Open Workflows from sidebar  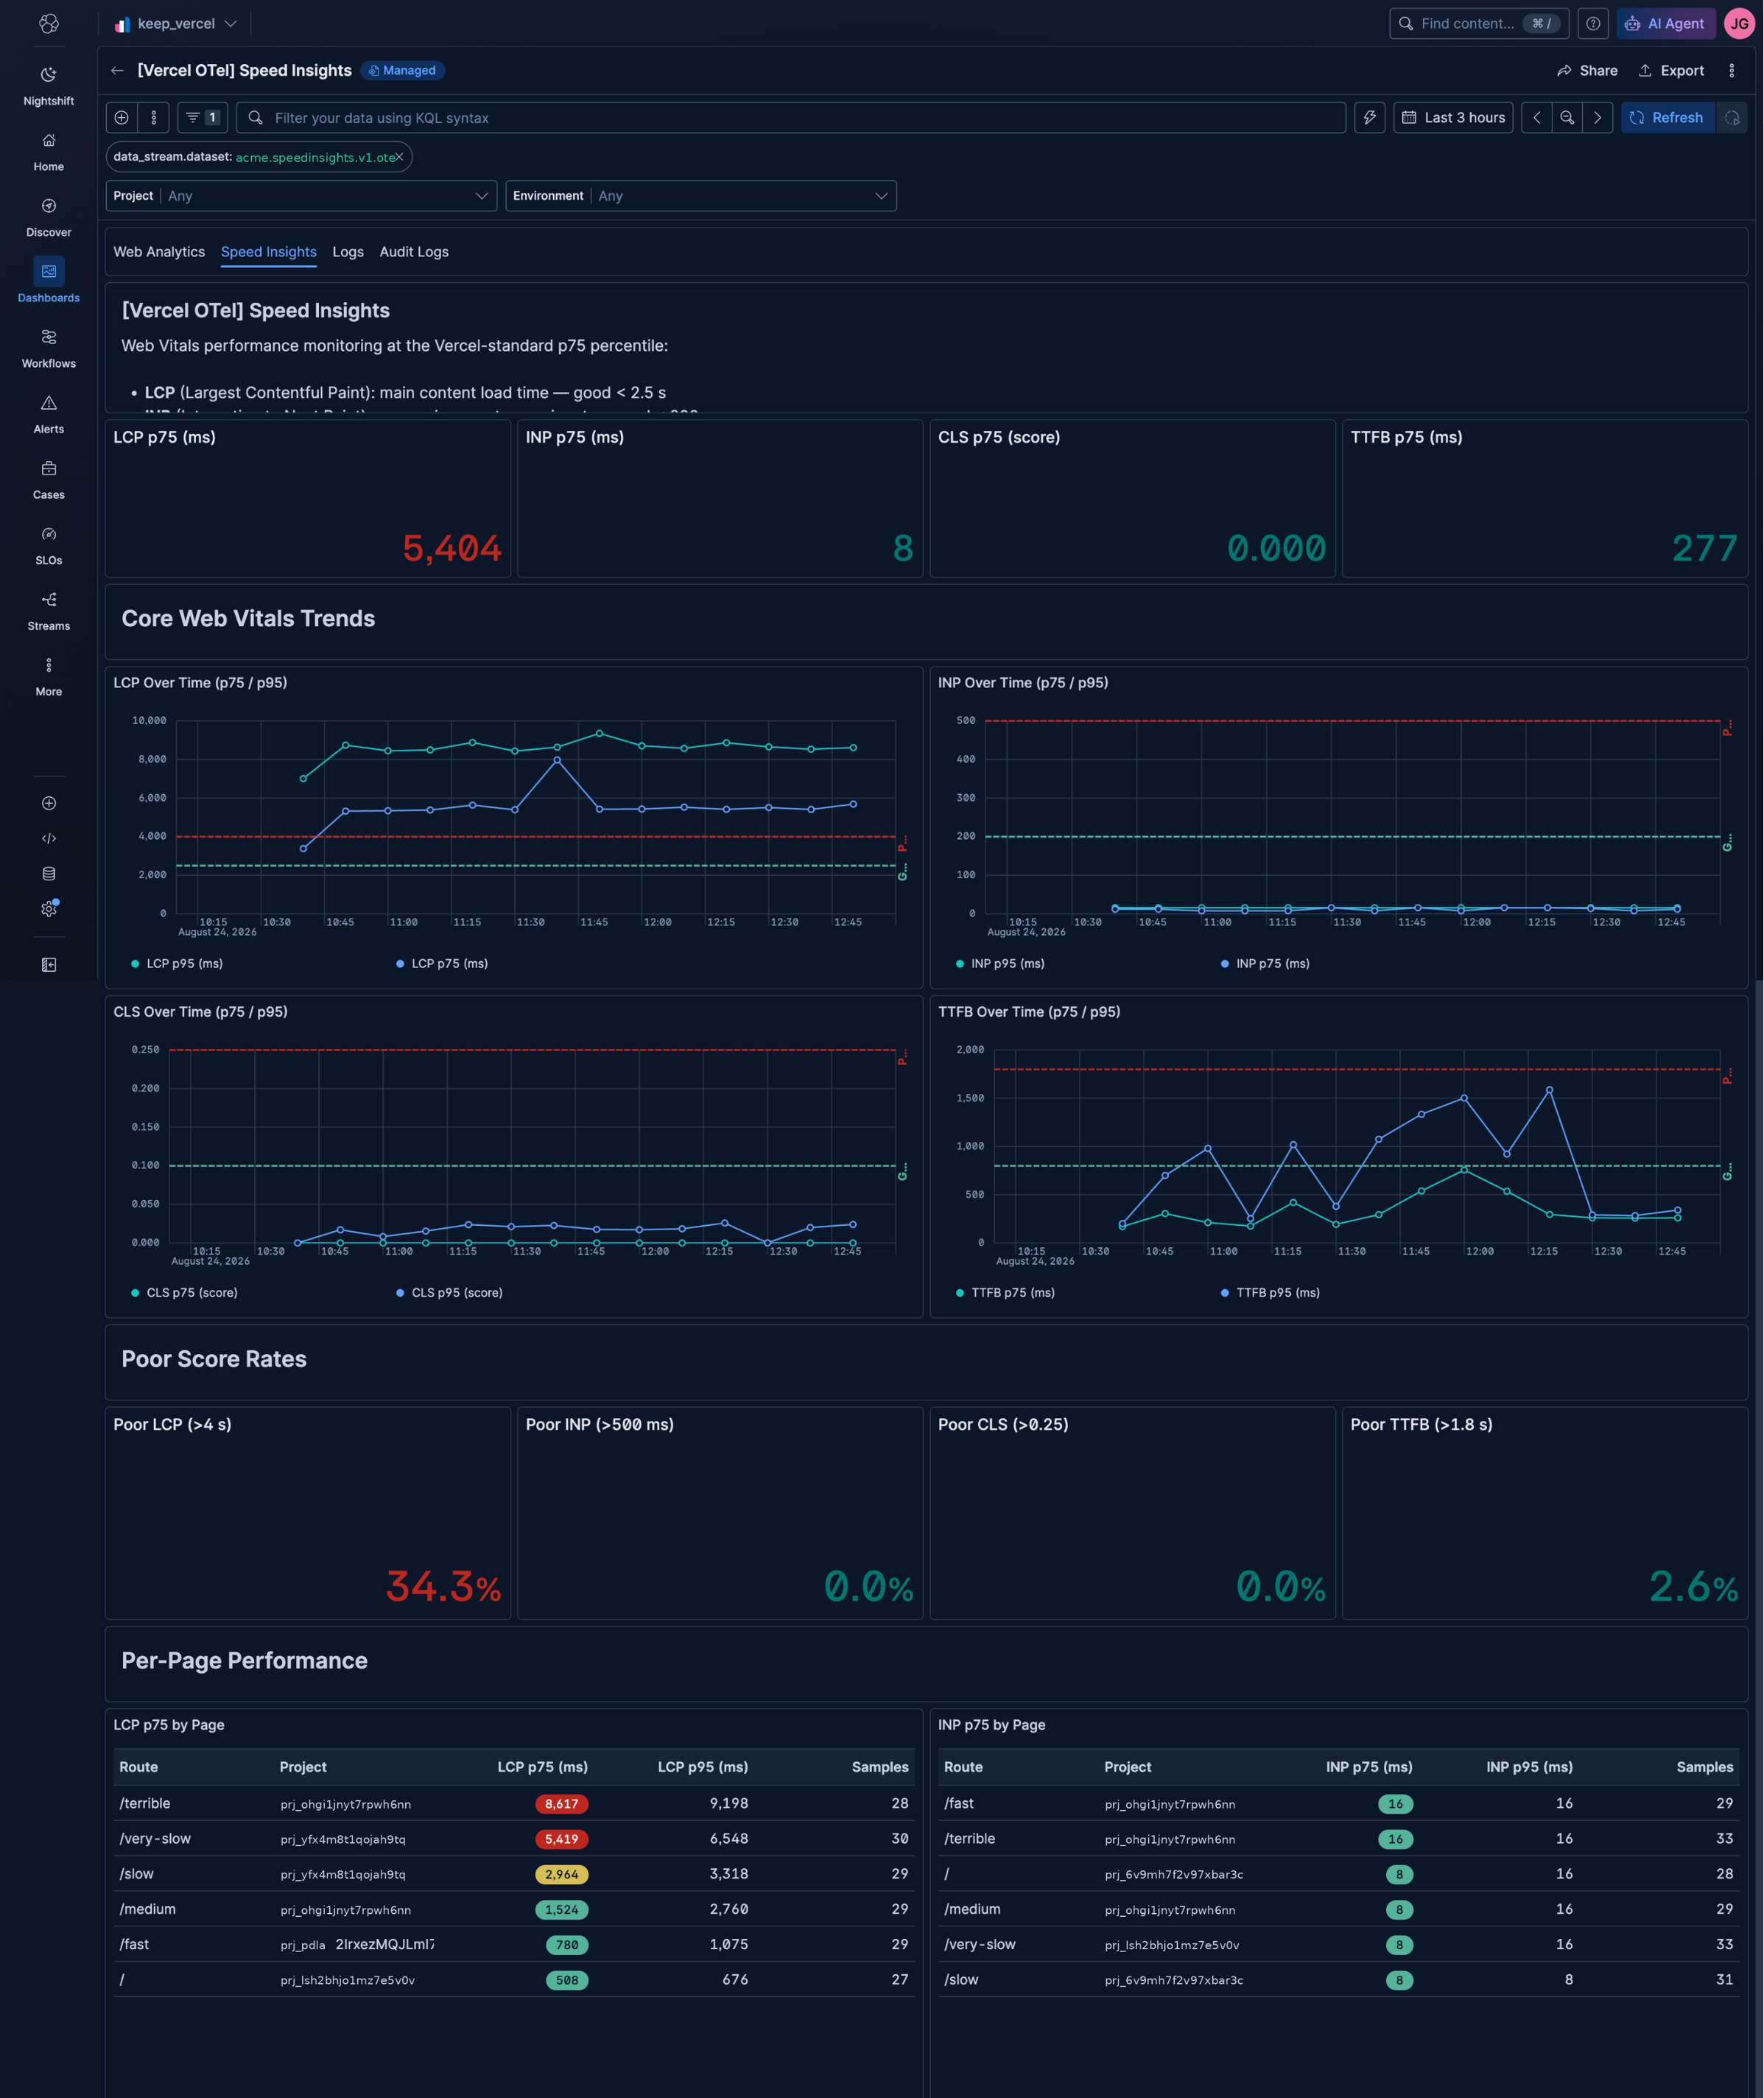tap(48, 348)
